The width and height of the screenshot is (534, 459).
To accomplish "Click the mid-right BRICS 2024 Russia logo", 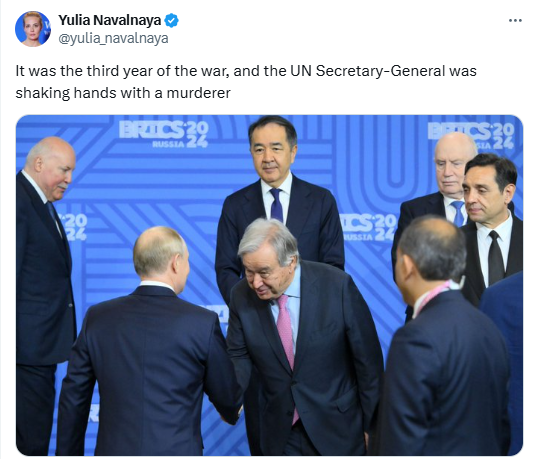I will tap(369, 227).
